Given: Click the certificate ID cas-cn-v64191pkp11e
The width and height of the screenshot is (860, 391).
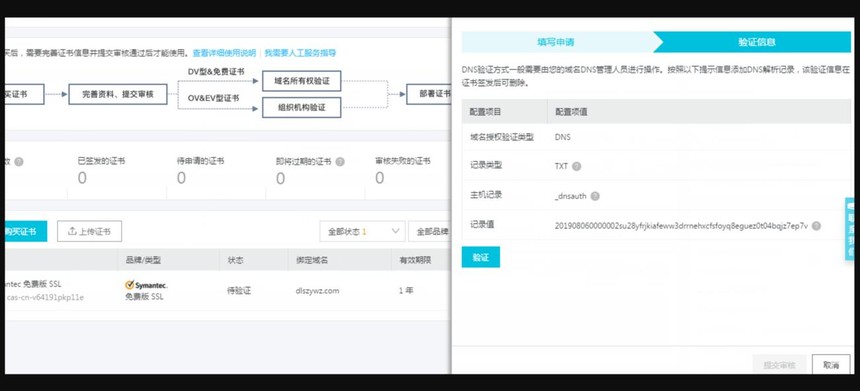Looking at the screenshot, I should coord(45,298).
